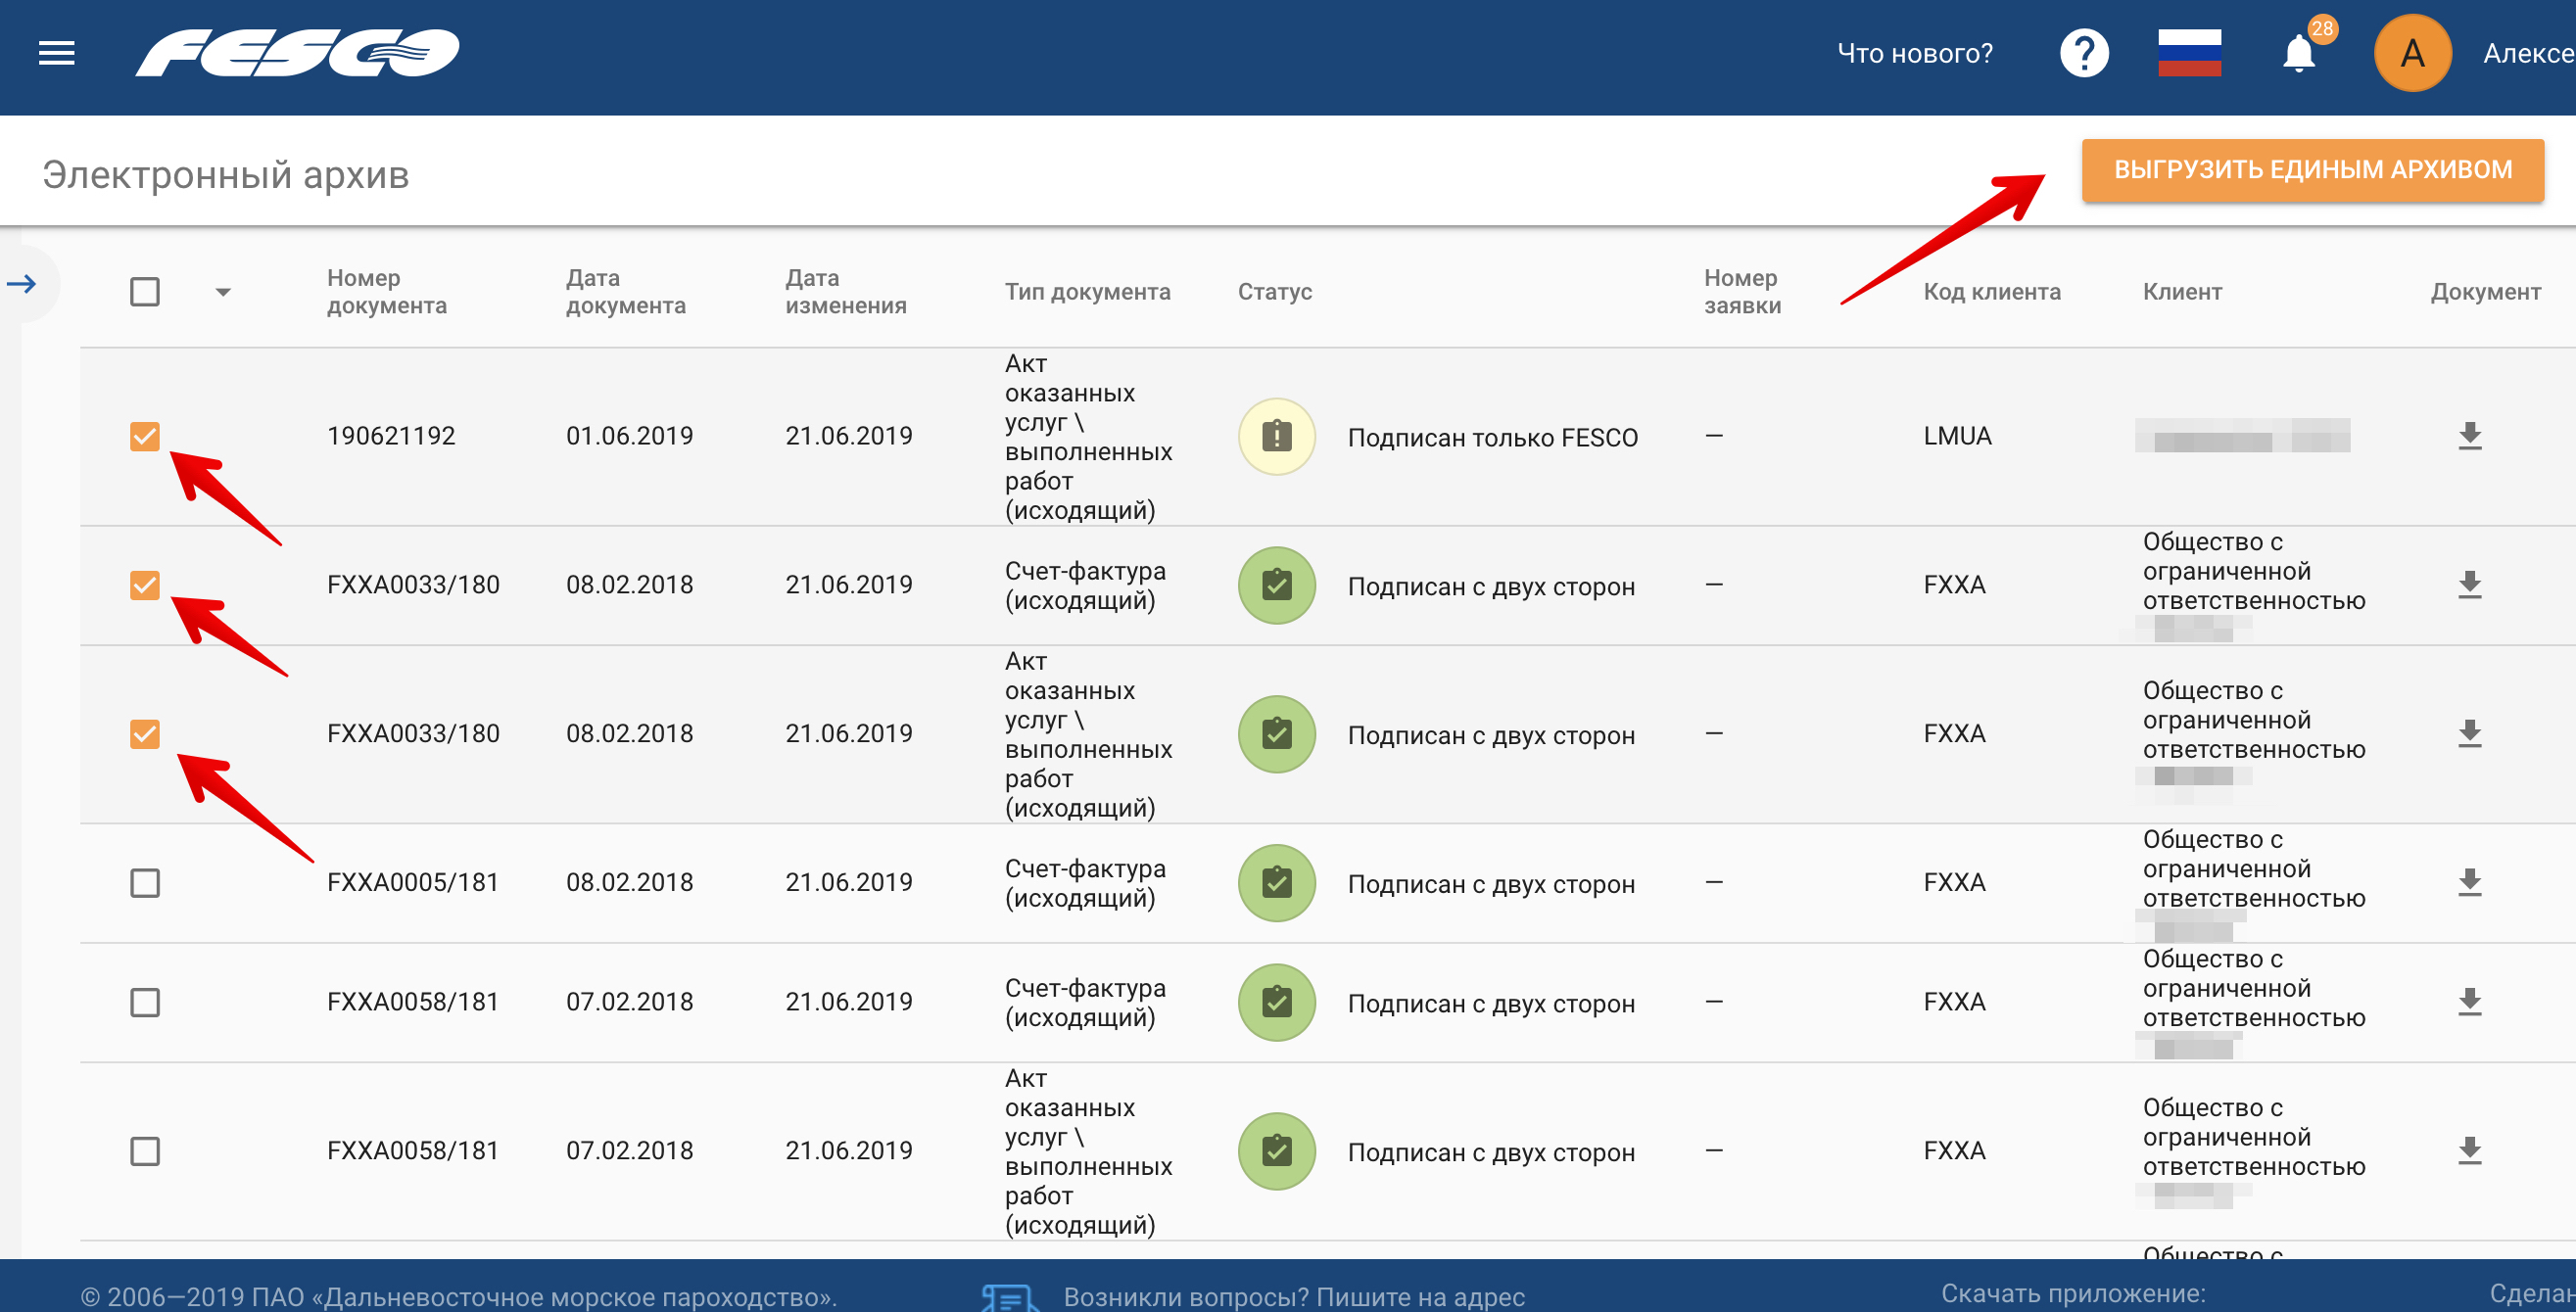2576x1312 pixels.
Task: Click date 01.06.2019 in first row
Action: tap(629, 436)
